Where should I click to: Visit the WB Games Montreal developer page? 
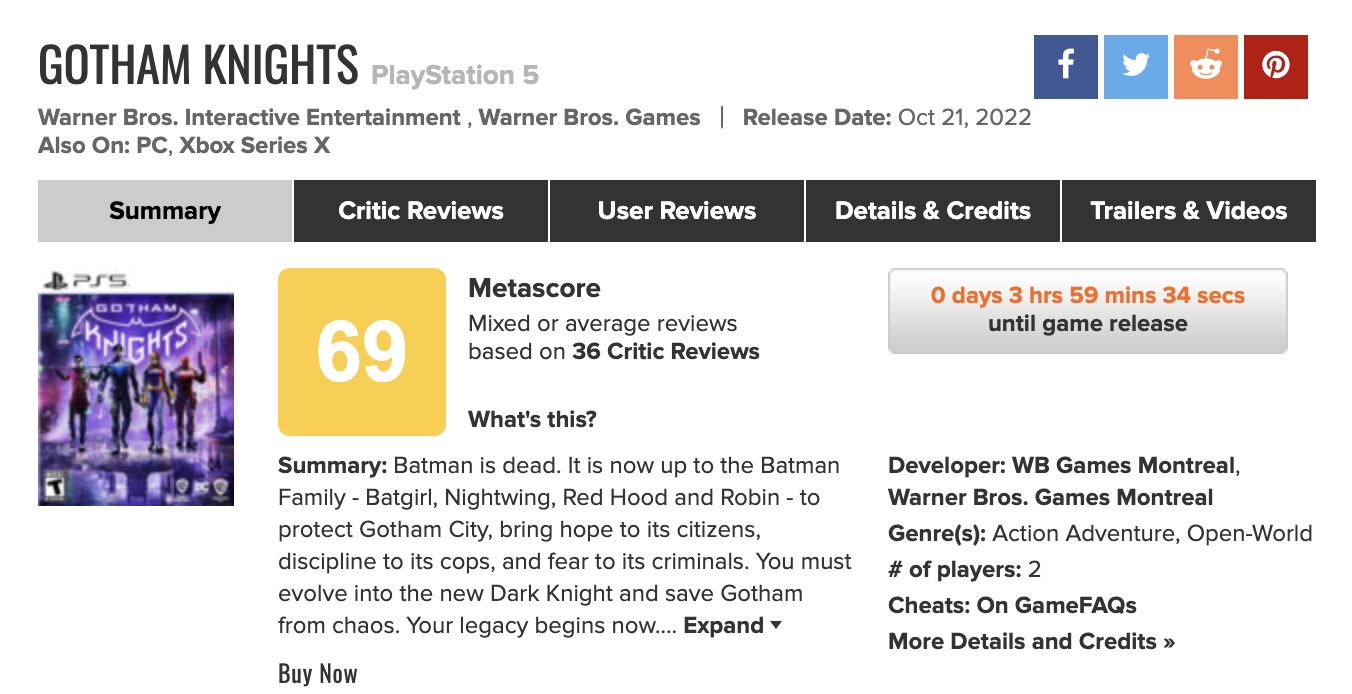pos(1123,466)
